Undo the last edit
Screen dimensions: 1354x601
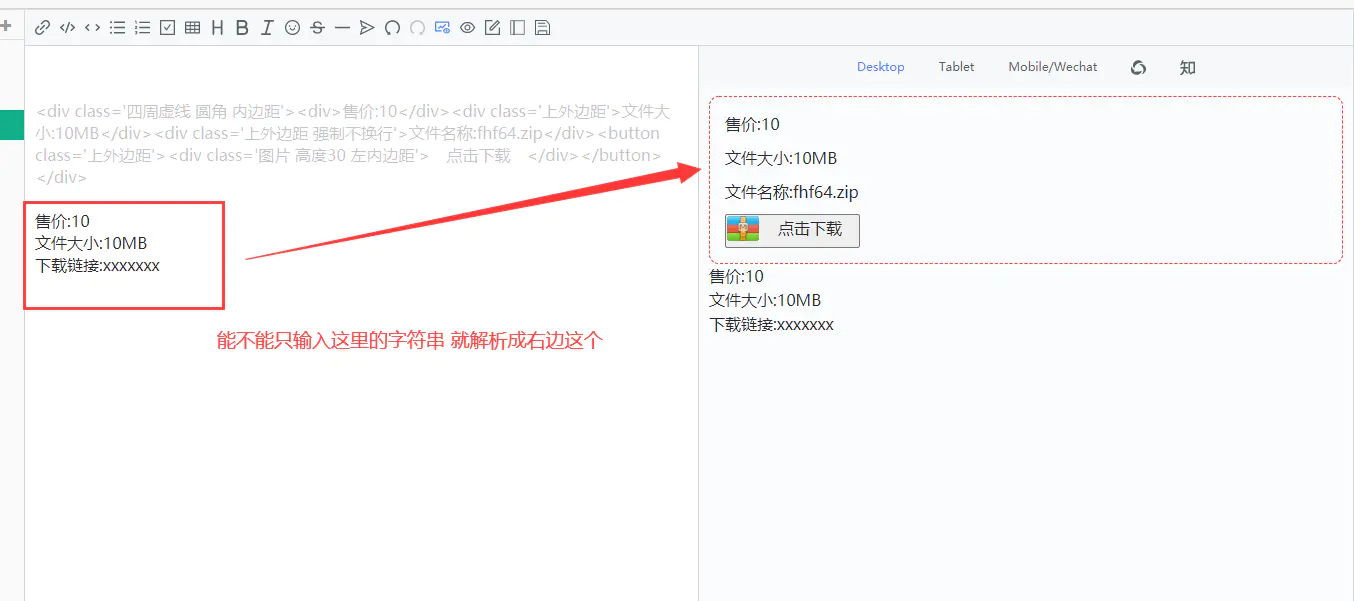coord(392,28)
